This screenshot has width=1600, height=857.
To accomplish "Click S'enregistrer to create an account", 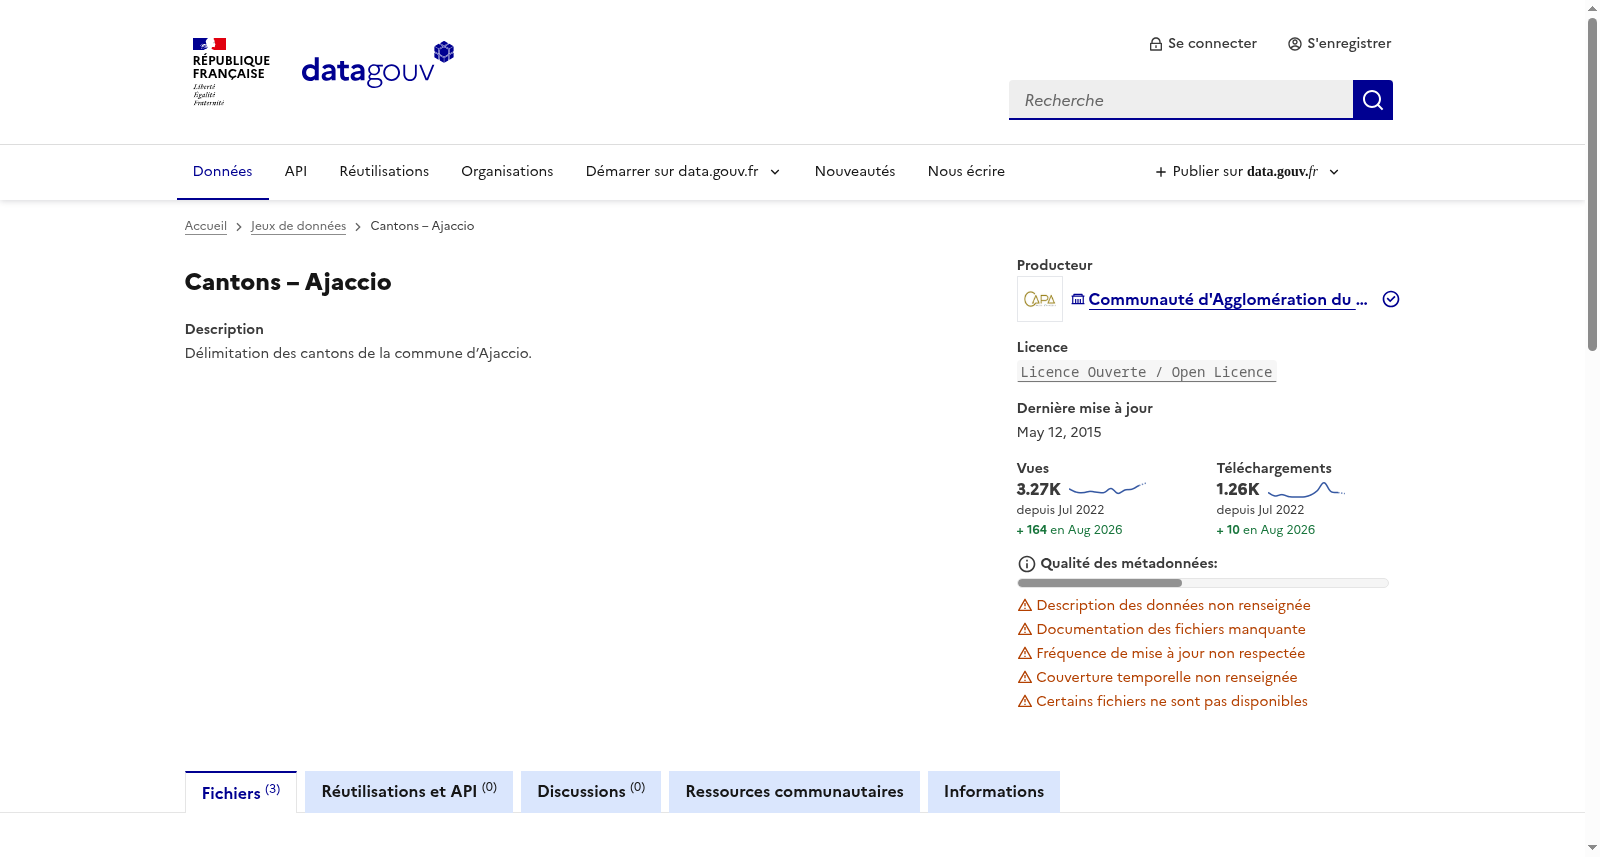I will click(1340, 44).
